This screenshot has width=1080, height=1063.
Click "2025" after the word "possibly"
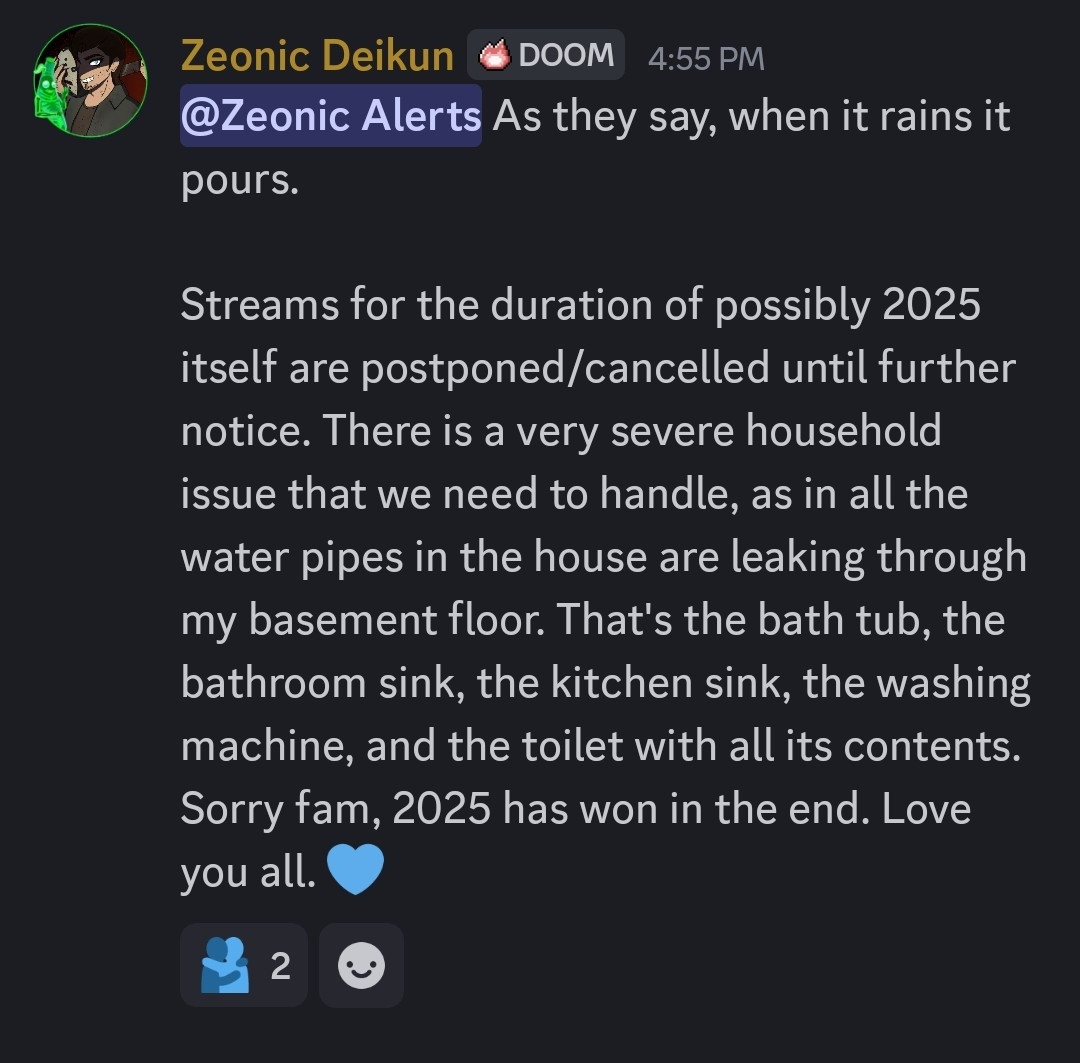[x=931, y=306]
